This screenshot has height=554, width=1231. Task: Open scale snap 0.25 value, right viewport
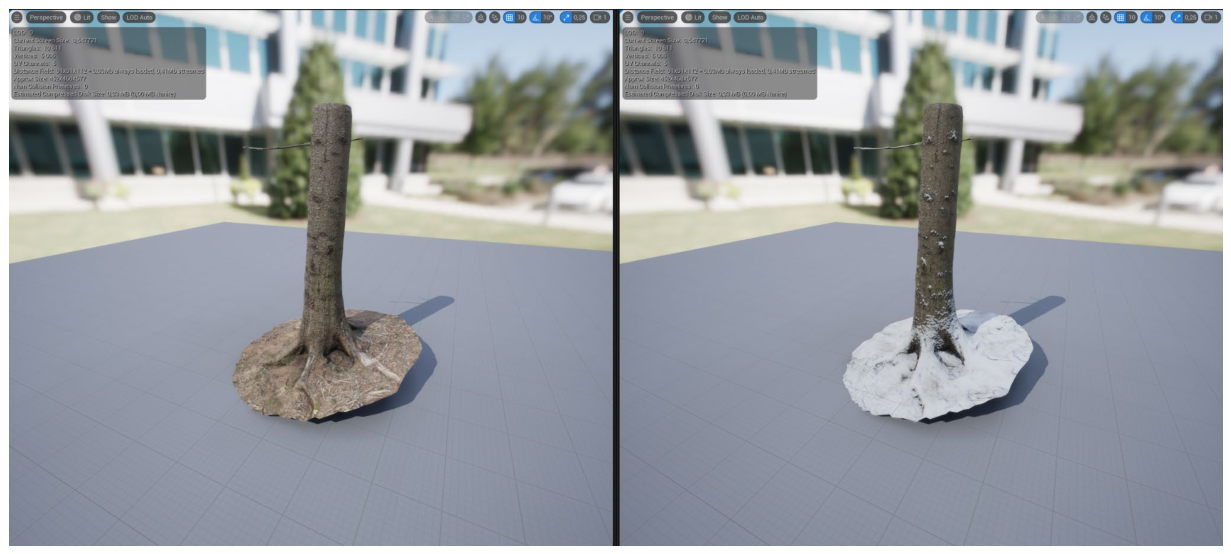(x=1190, y=18)
